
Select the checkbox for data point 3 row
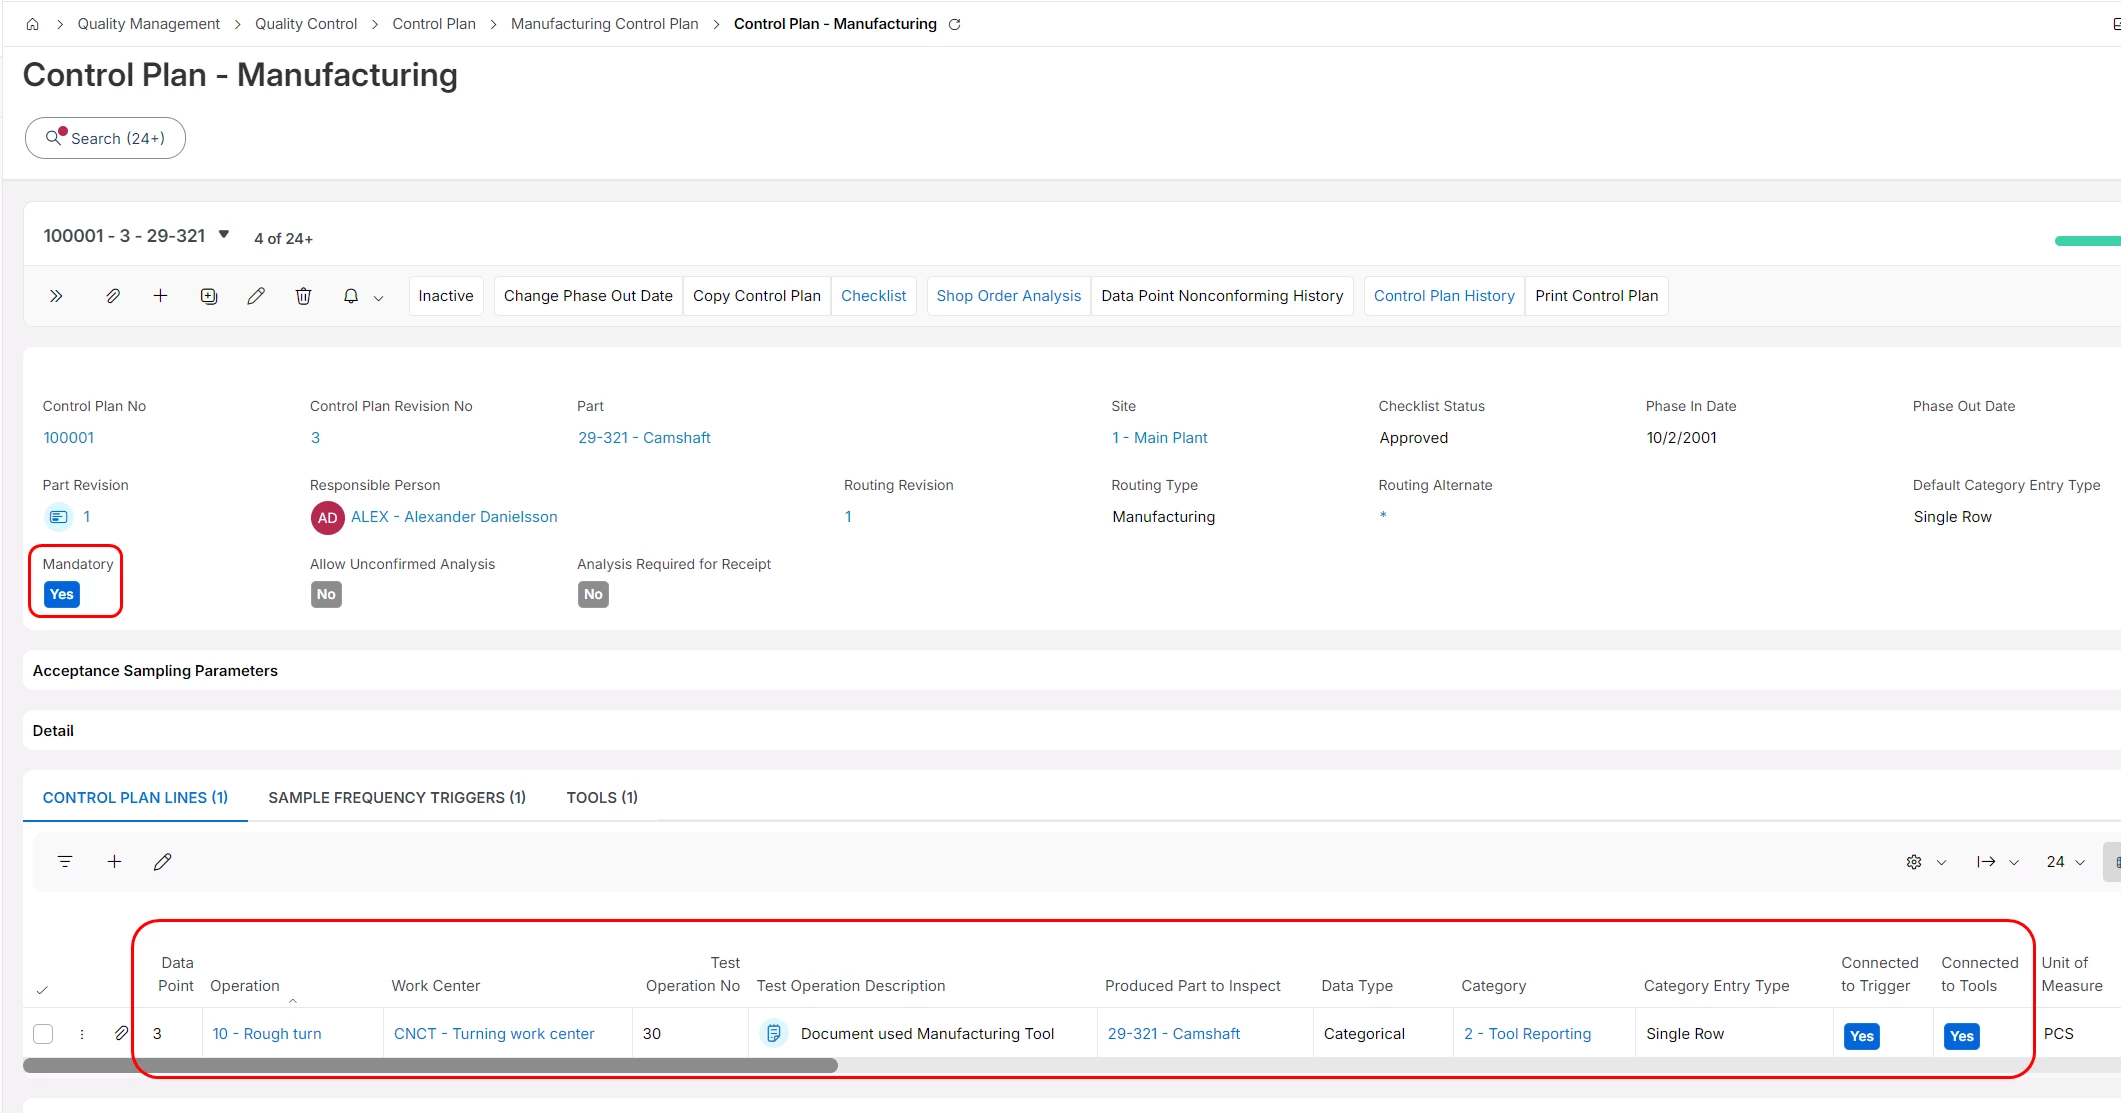tap(43, 1034)
